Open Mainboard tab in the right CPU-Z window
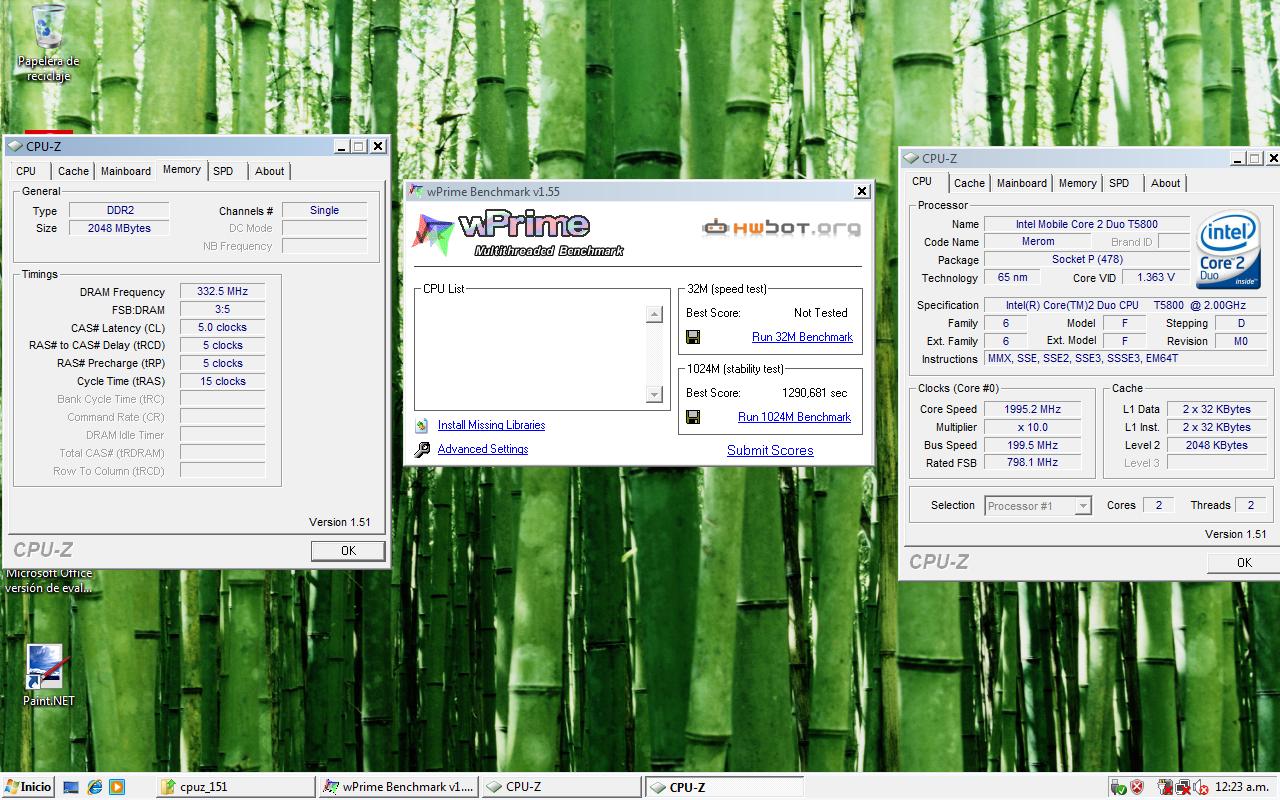This screenshot has height=800, width=1280. [x=1022, y=183]
